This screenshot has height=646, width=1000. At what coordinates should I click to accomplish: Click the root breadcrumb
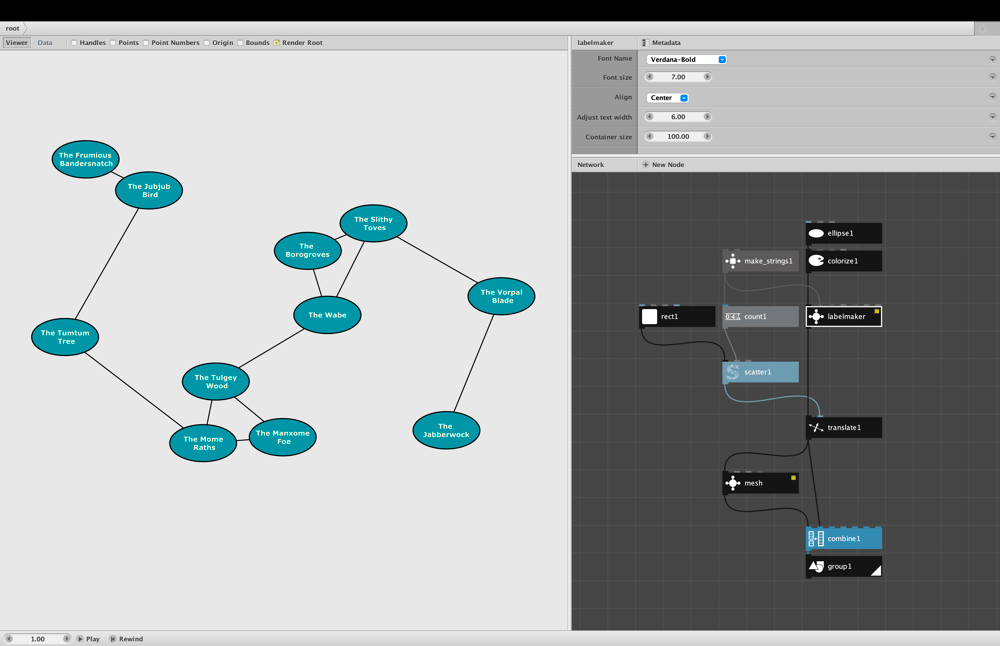tap(13, 28)
